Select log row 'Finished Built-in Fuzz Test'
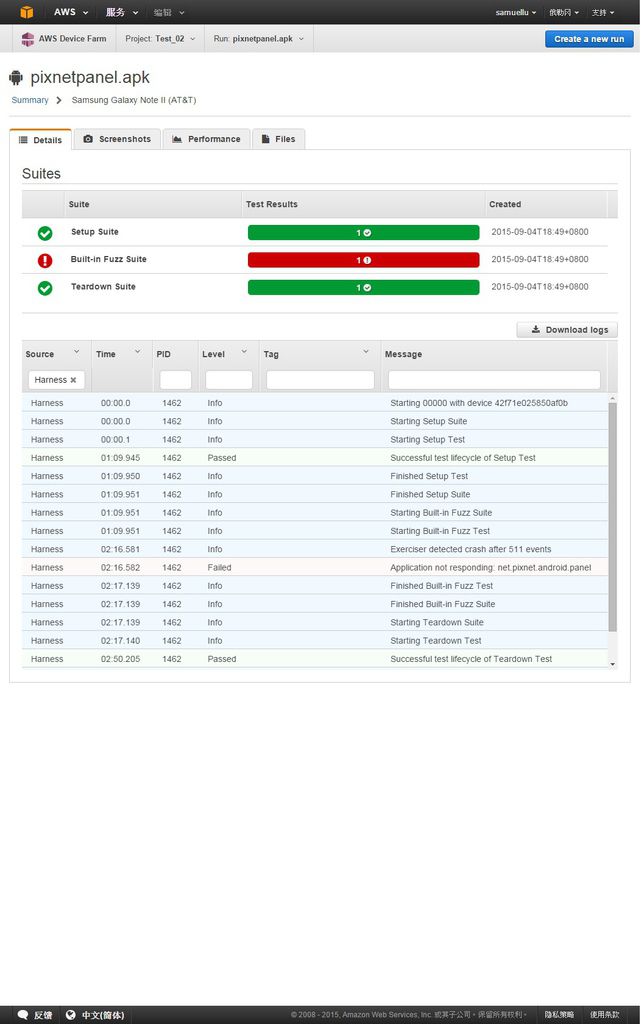 315,586
